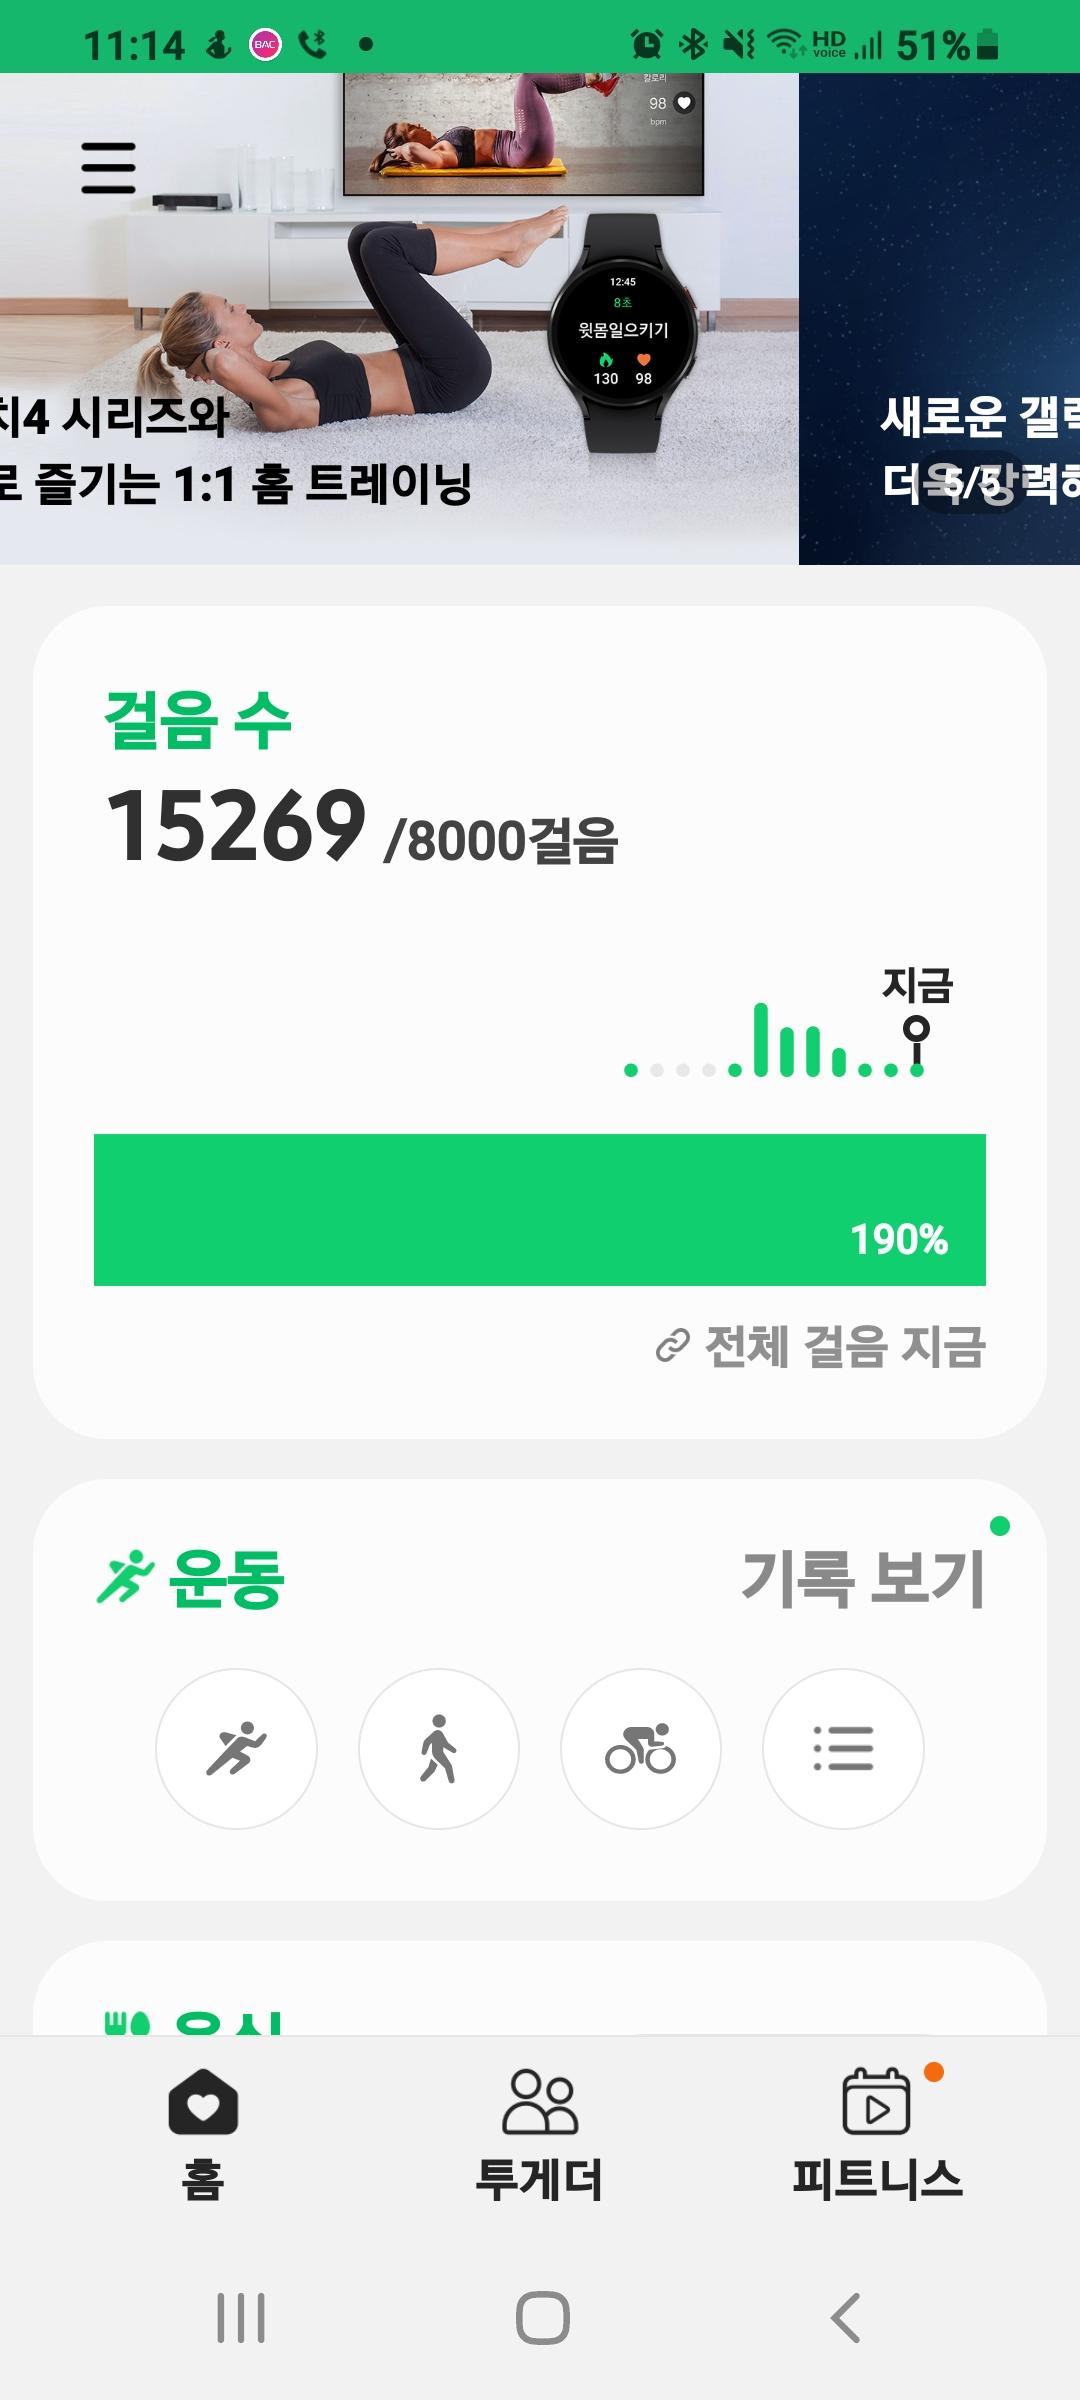Start a running workout
Viewport: 1080px width, 2400px height.
coord(236,1749)
